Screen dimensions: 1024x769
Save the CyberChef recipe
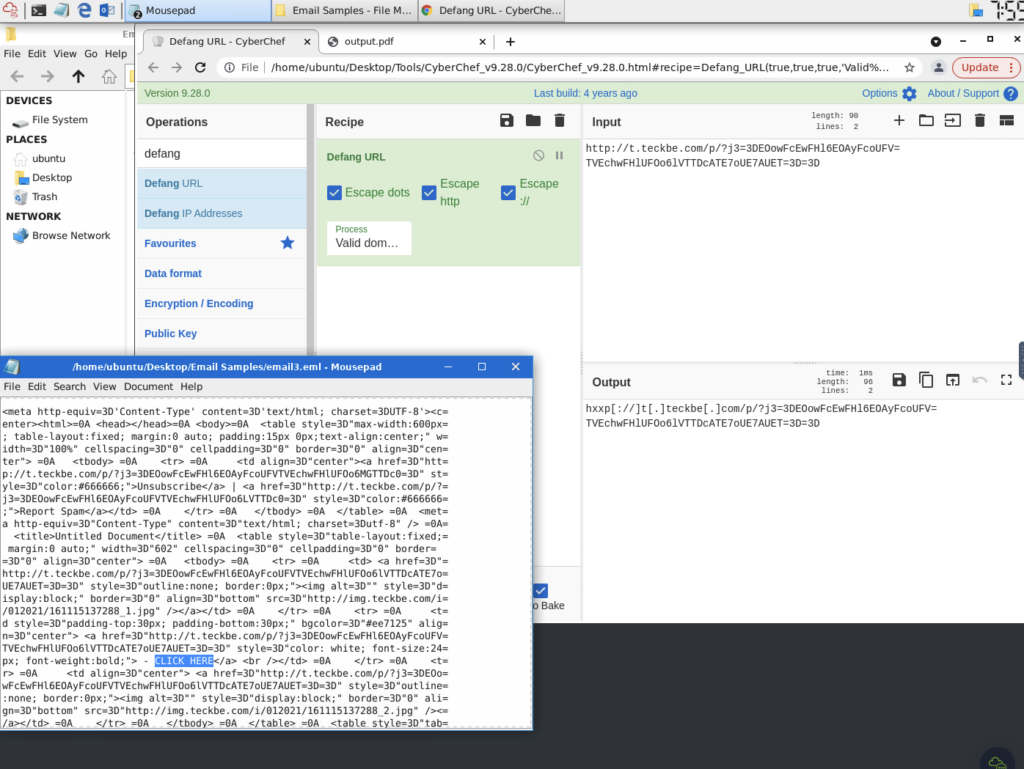(x=506, y=121)
